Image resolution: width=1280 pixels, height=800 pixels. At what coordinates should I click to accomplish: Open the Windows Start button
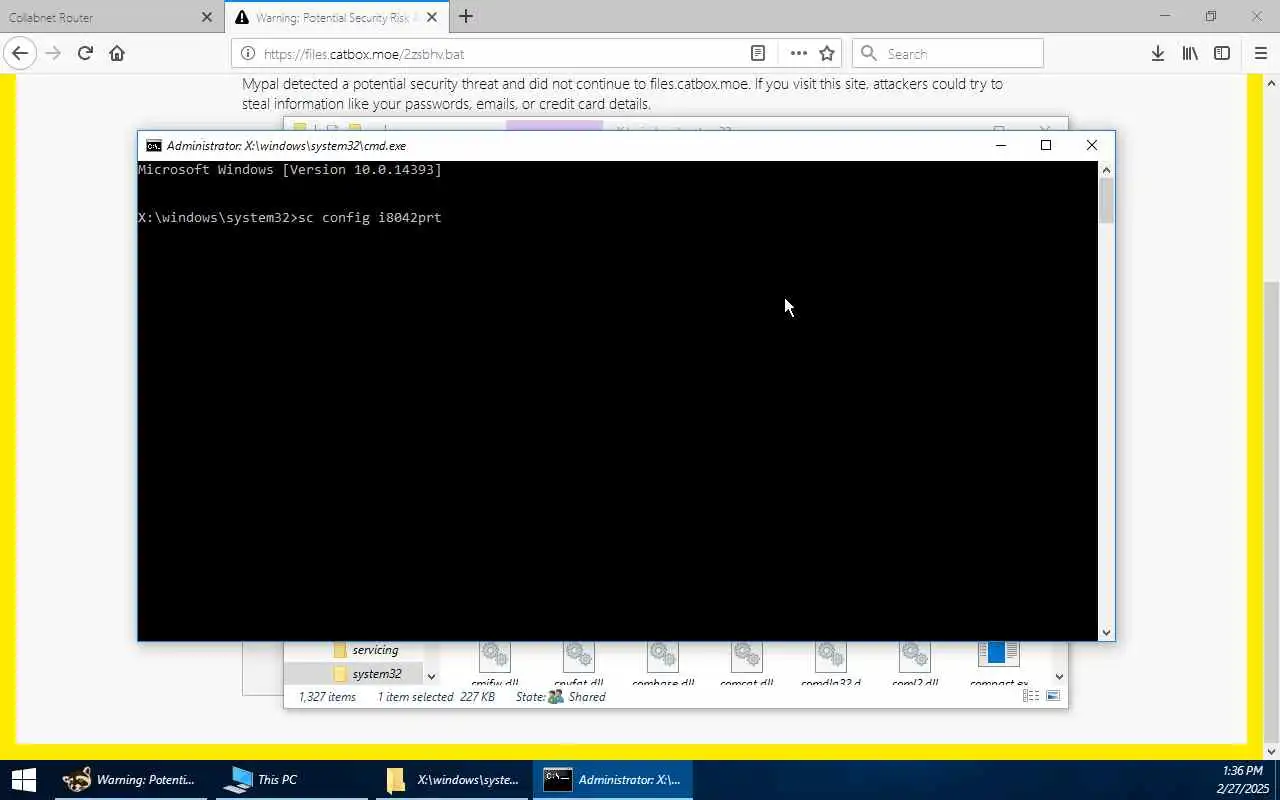coord(22,780)
